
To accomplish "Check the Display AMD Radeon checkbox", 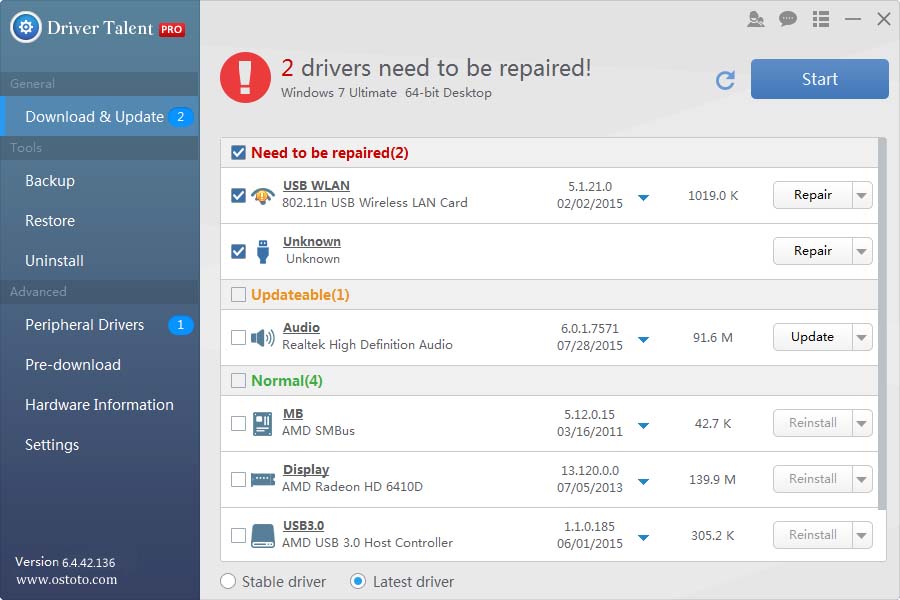I will pos(238,479).
